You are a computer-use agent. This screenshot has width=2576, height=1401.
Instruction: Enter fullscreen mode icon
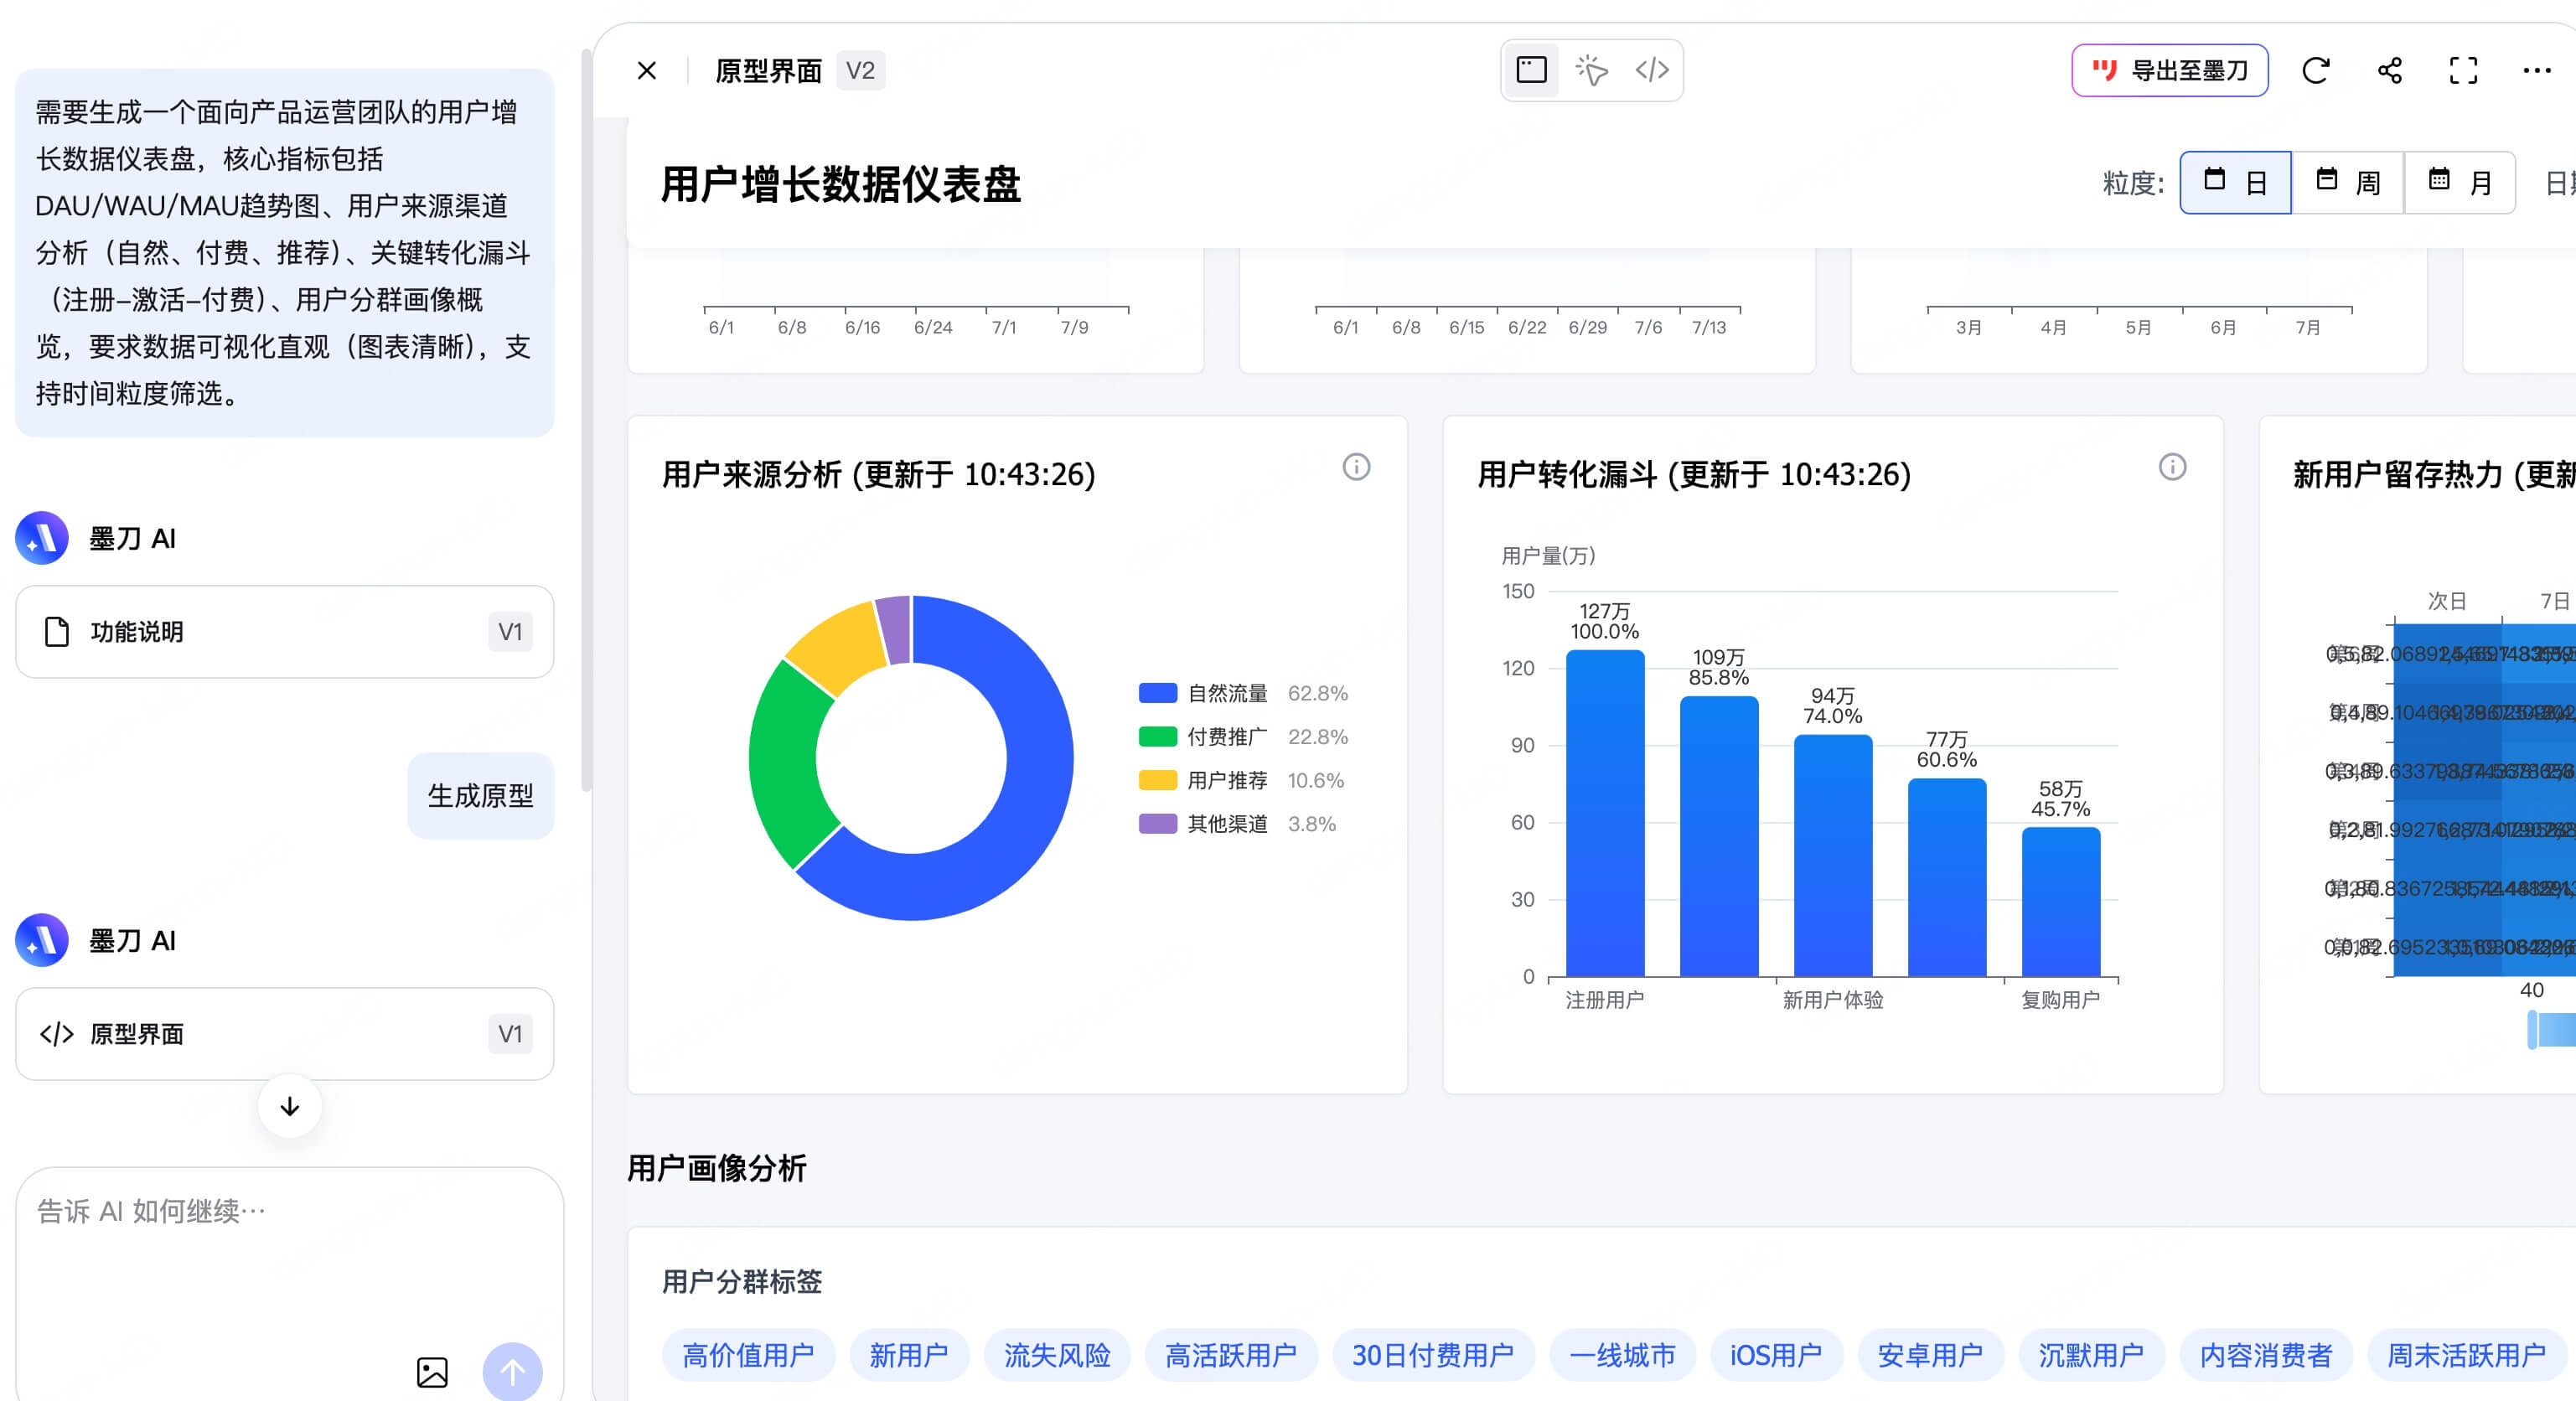pos(2463,70)
